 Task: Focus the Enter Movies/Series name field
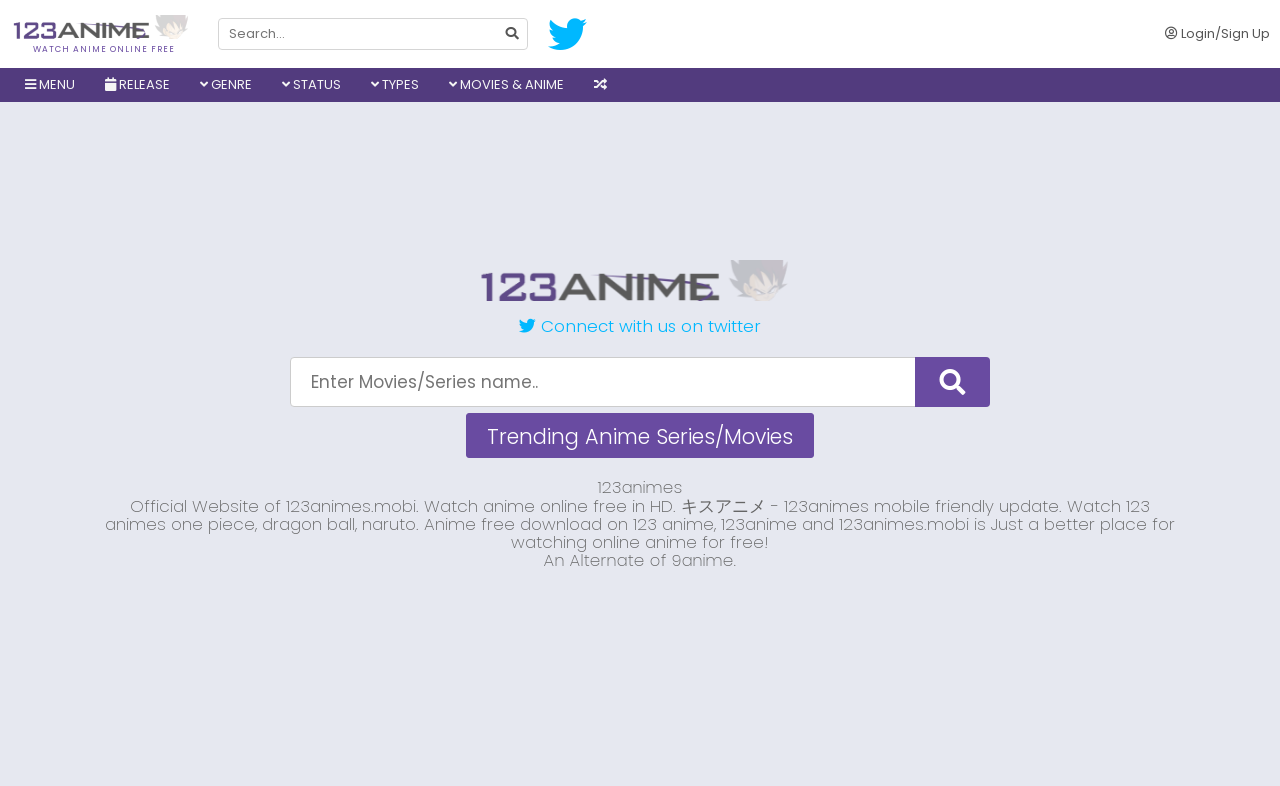[603, 382]
